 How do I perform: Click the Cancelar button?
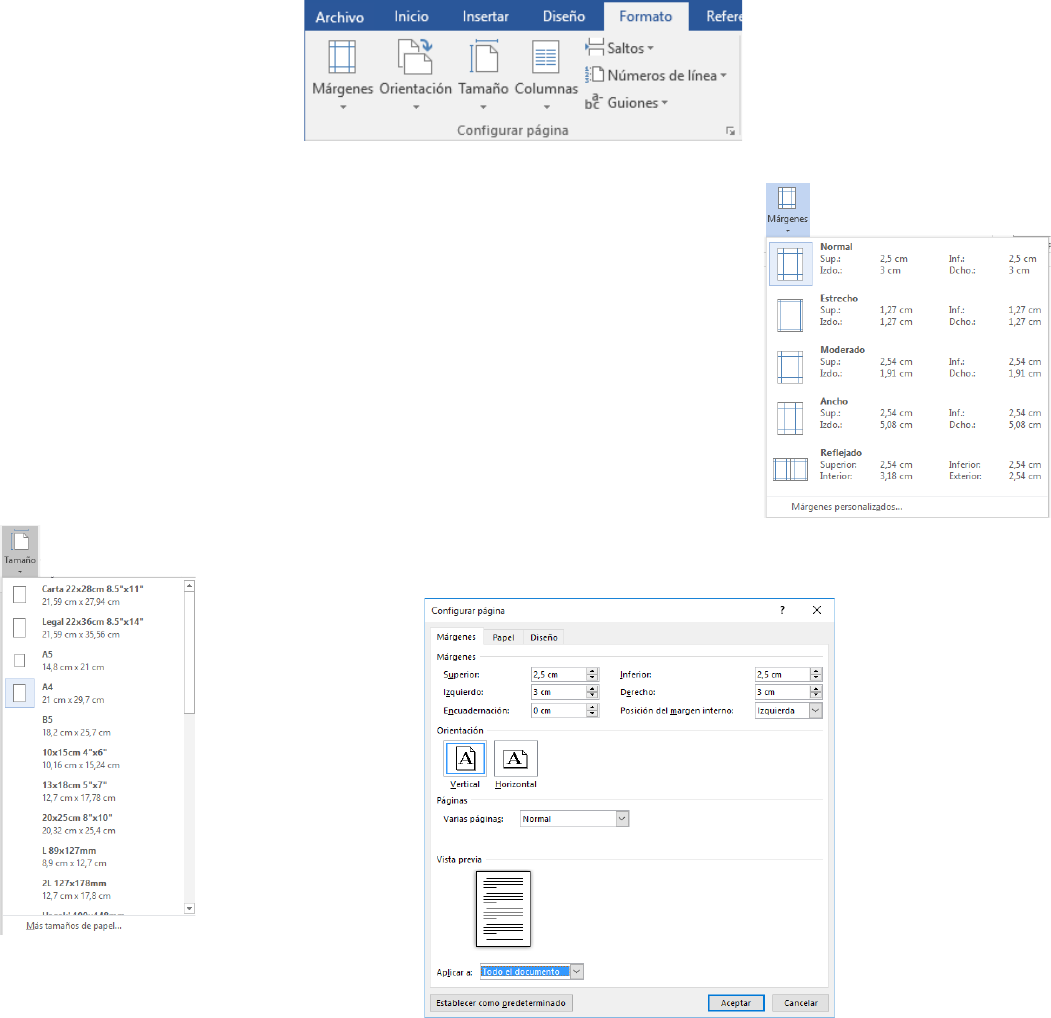tap(800, 1003)
